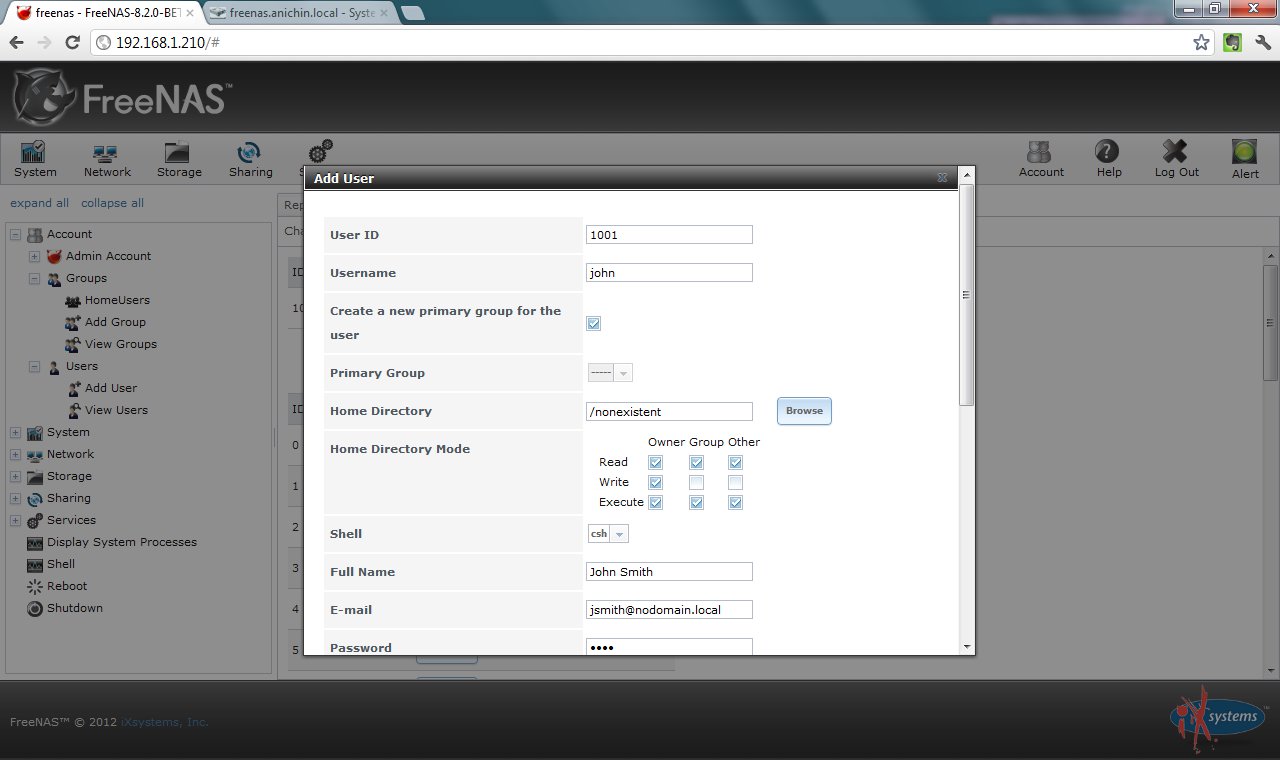Toggle Create a new primary group checkbox
Viewport: 1280px width, 760px height.
(x=594, y=323)
